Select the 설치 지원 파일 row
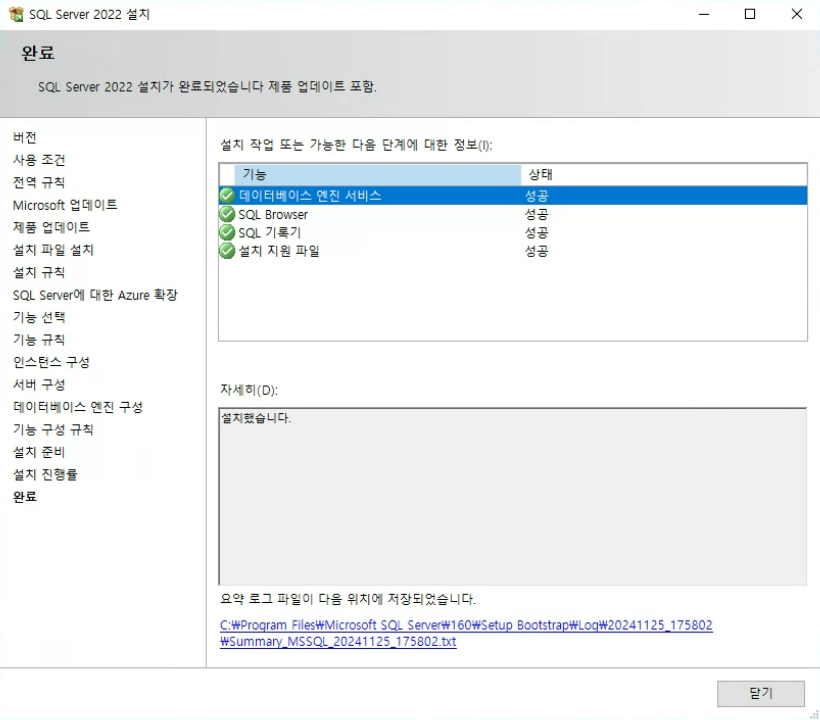 (513, 250)
